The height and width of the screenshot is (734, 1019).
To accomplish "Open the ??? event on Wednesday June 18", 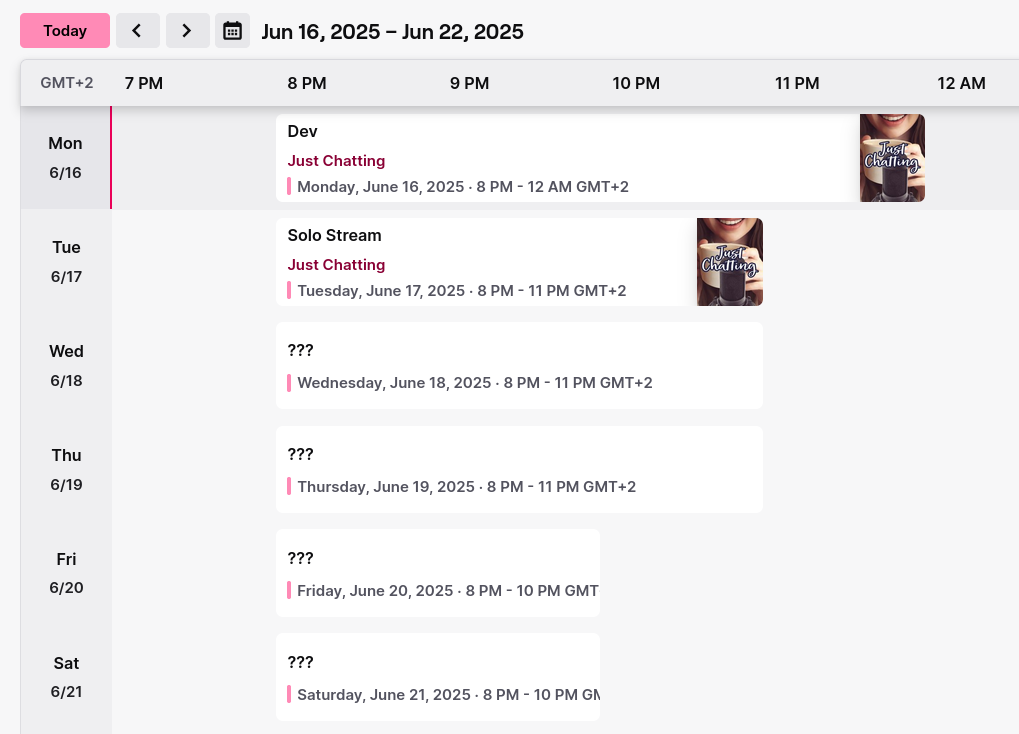I will coord(519,365).
